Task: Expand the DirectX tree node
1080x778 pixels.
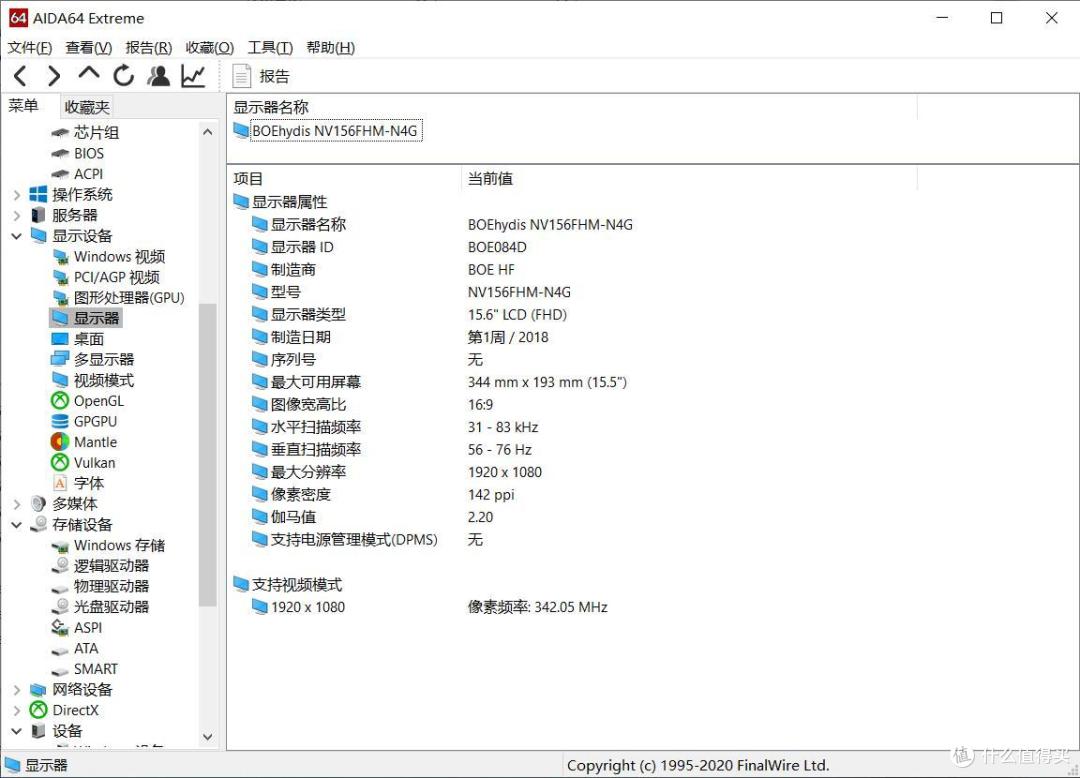Action: (17, 711)
